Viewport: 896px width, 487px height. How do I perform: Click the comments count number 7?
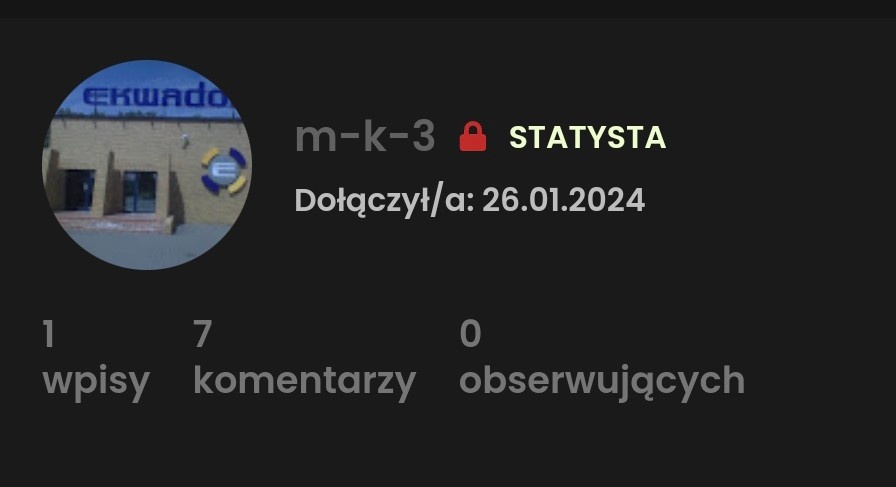(x=203, y=334)
